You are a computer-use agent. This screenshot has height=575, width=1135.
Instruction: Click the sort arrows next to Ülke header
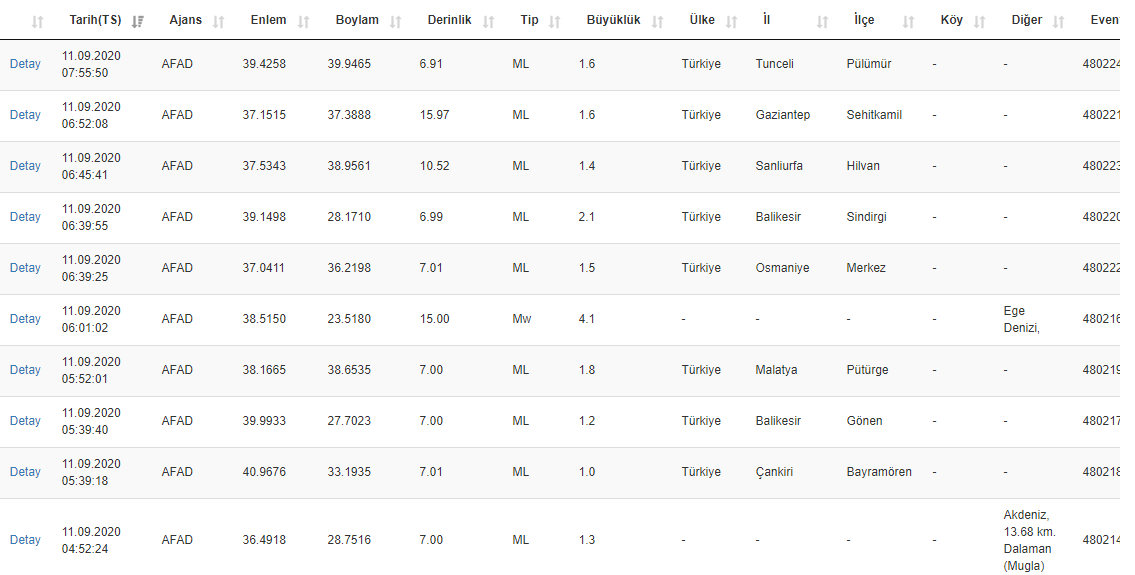tap(732, 21)
